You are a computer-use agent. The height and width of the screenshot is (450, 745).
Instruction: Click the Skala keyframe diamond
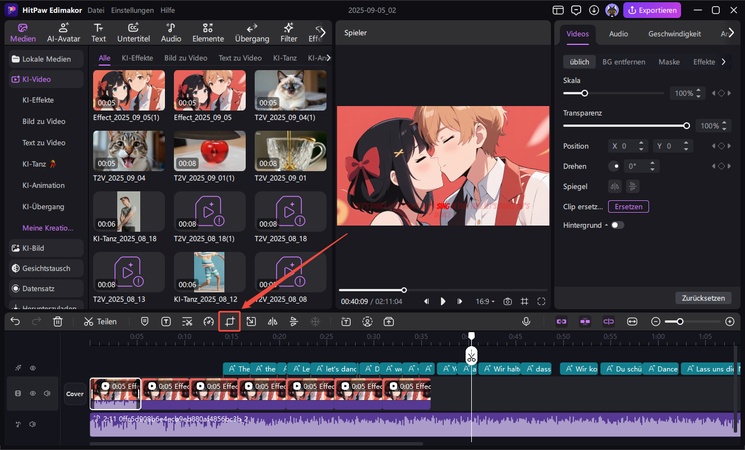click(x=721, y=93)
